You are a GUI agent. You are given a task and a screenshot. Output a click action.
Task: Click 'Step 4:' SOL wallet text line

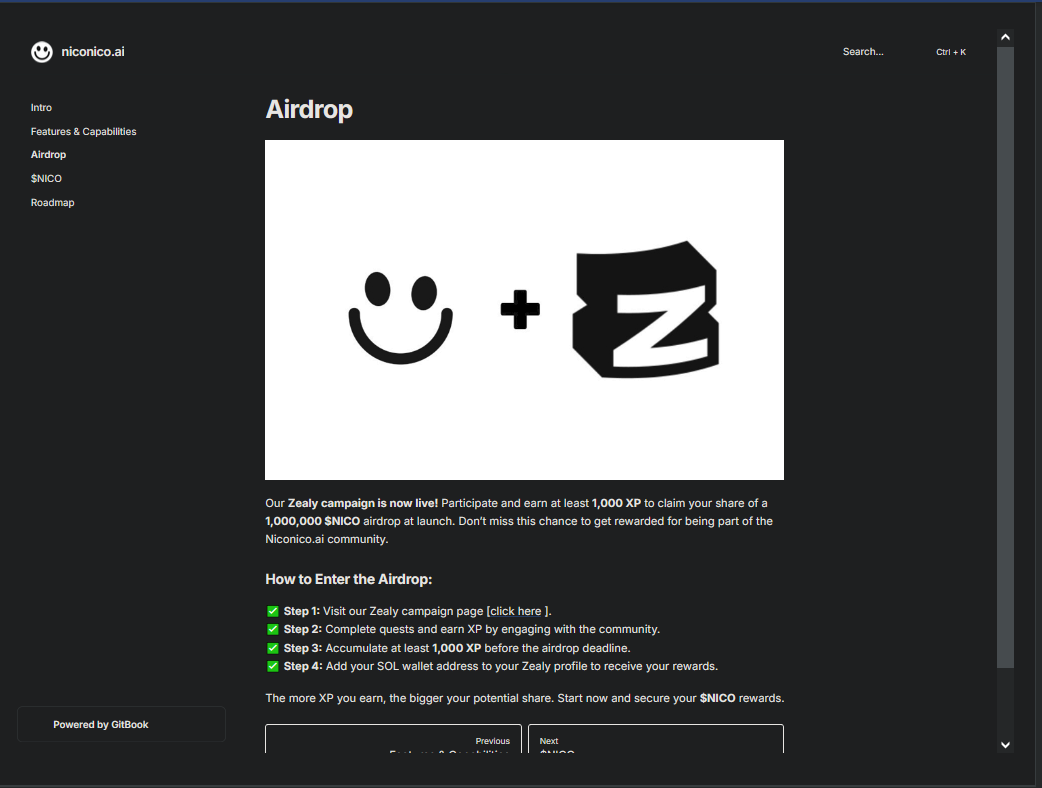pos(501,666)
